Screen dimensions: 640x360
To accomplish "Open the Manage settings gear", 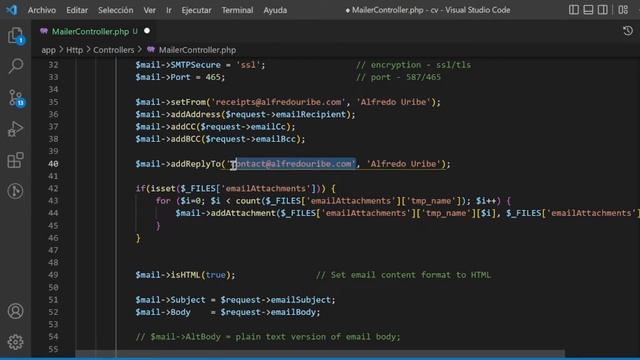I will [x=16, y=342].
